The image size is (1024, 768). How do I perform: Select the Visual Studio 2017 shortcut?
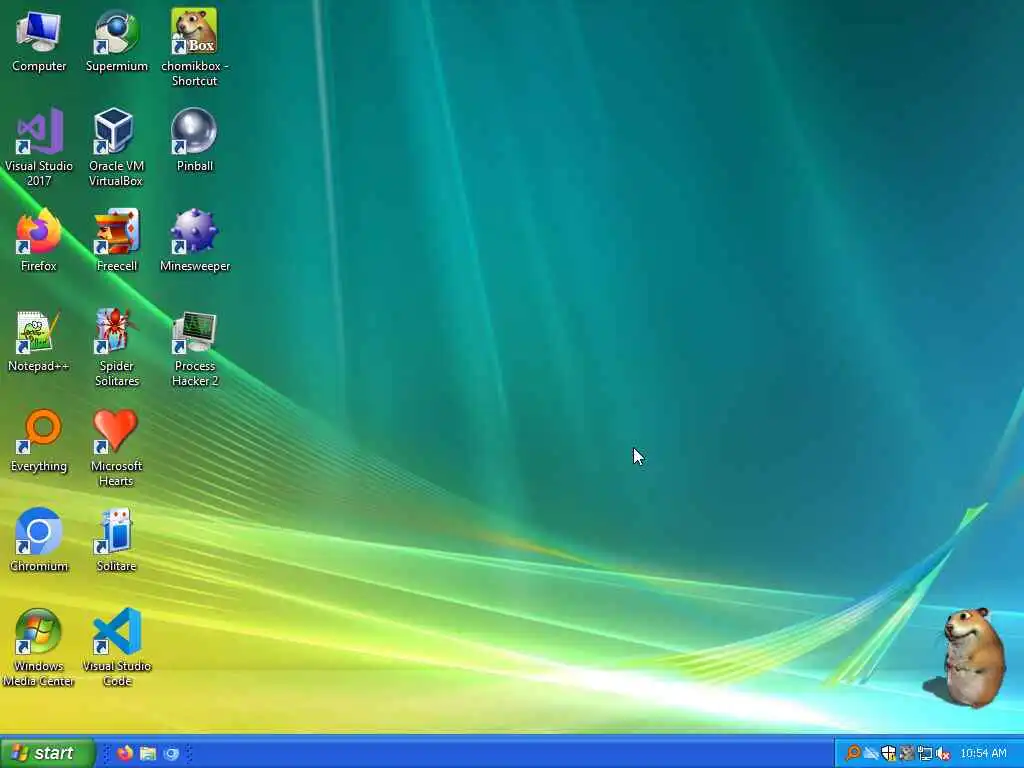(x=39, y=148)
